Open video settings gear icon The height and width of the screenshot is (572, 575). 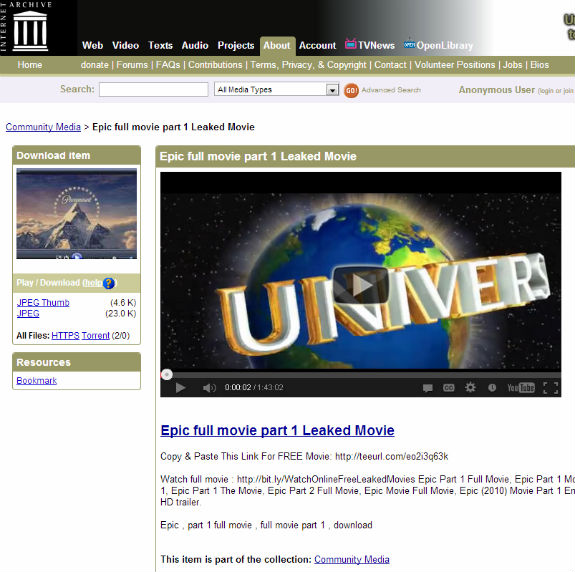[x=470, y=387]
